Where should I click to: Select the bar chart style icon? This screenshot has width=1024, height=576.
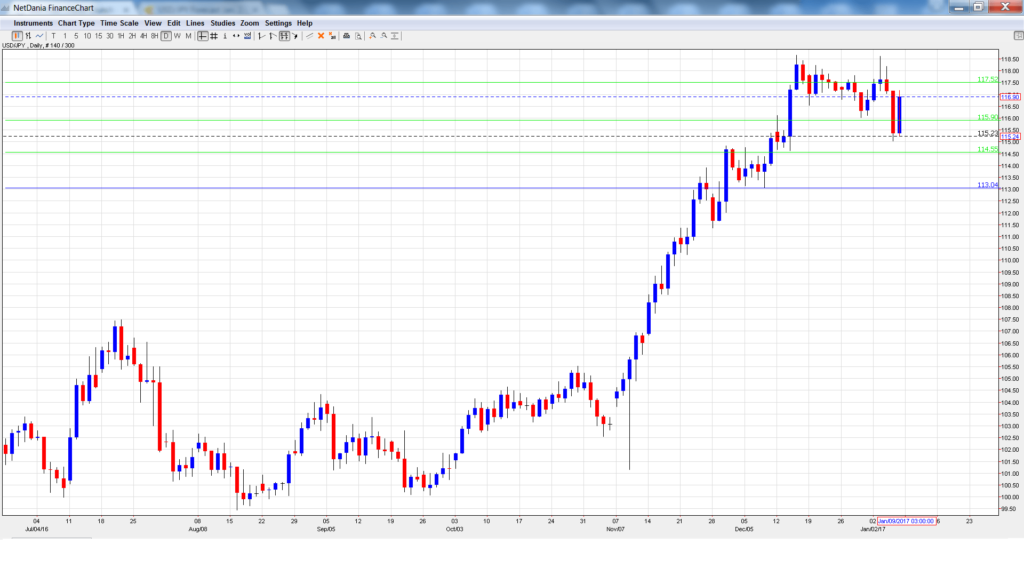coord(28,36)
